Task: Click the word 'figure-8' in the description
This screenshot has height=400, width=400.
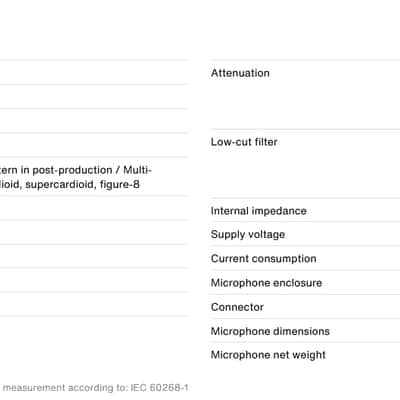Action: 120,184
